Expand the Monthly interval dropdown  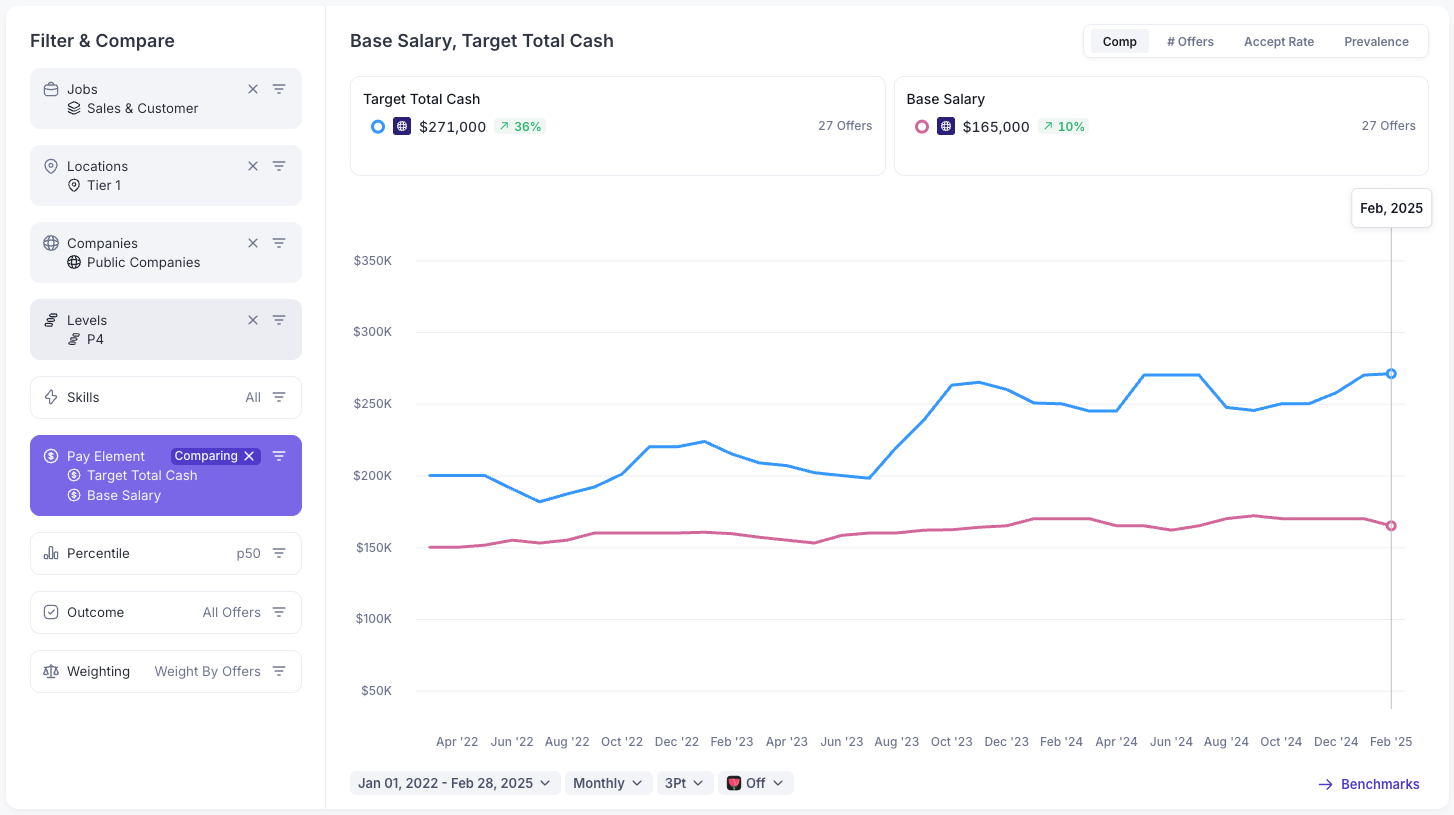tap(609, 783)
